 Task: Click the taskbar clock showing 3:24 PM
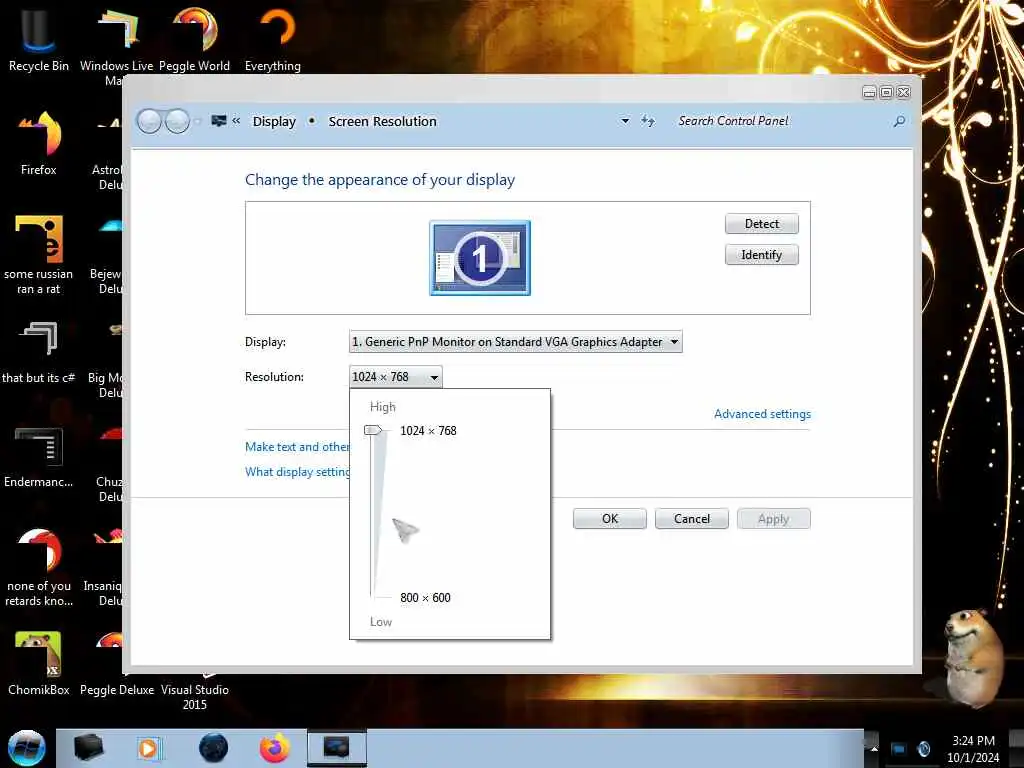coord(973,748)
